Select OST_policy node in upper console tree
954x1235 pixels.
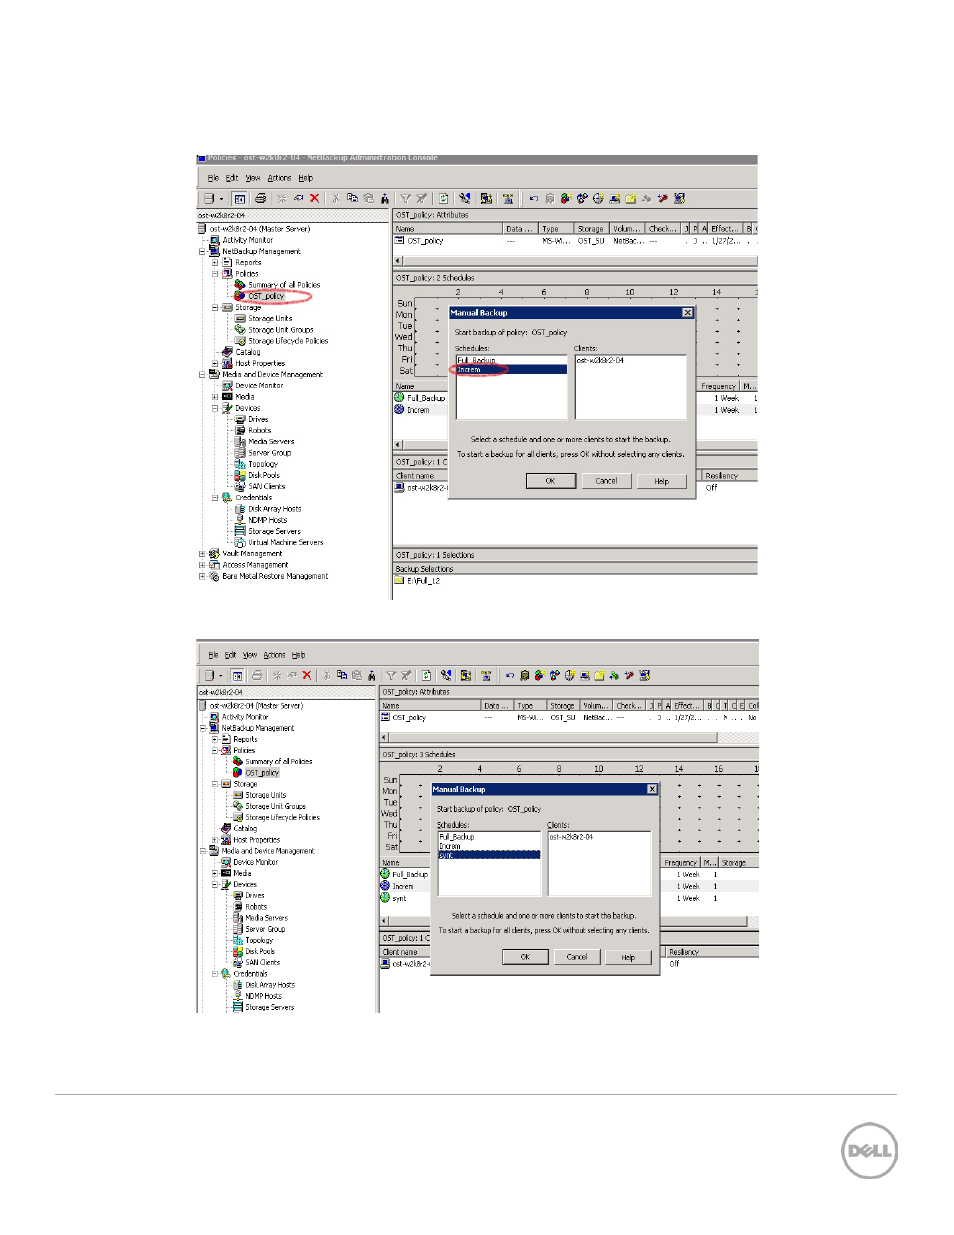(266, 296)
